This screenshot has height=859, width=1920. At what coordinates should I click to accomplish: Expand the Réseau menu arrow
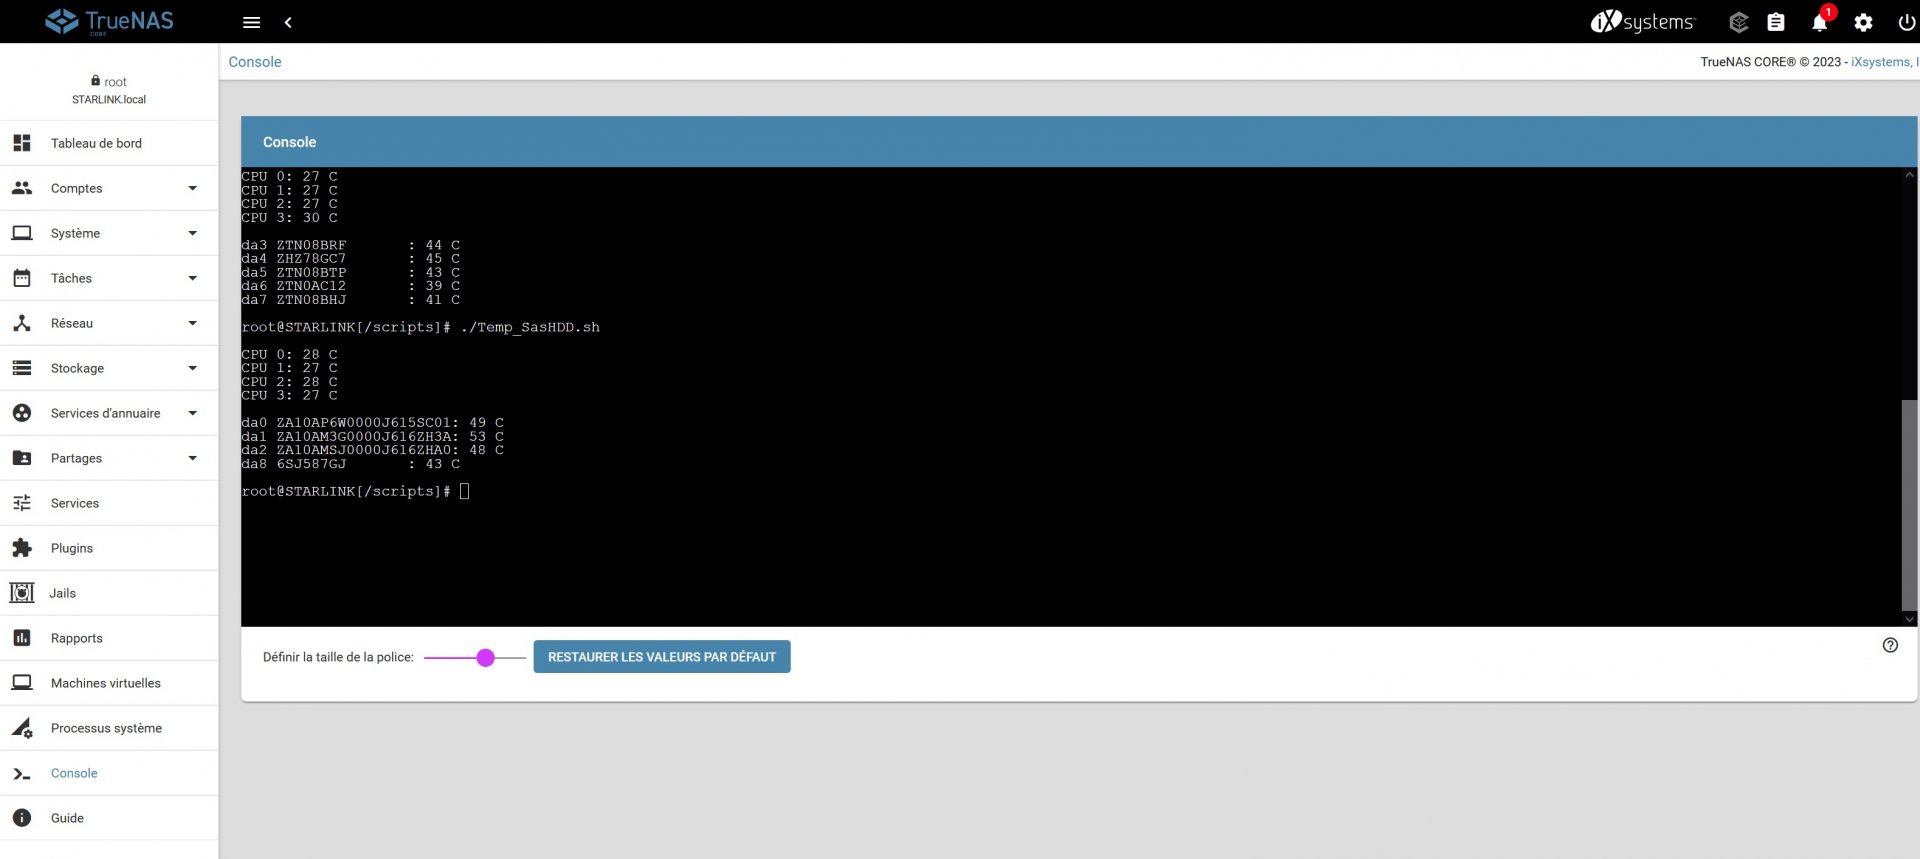click(193, 323)
